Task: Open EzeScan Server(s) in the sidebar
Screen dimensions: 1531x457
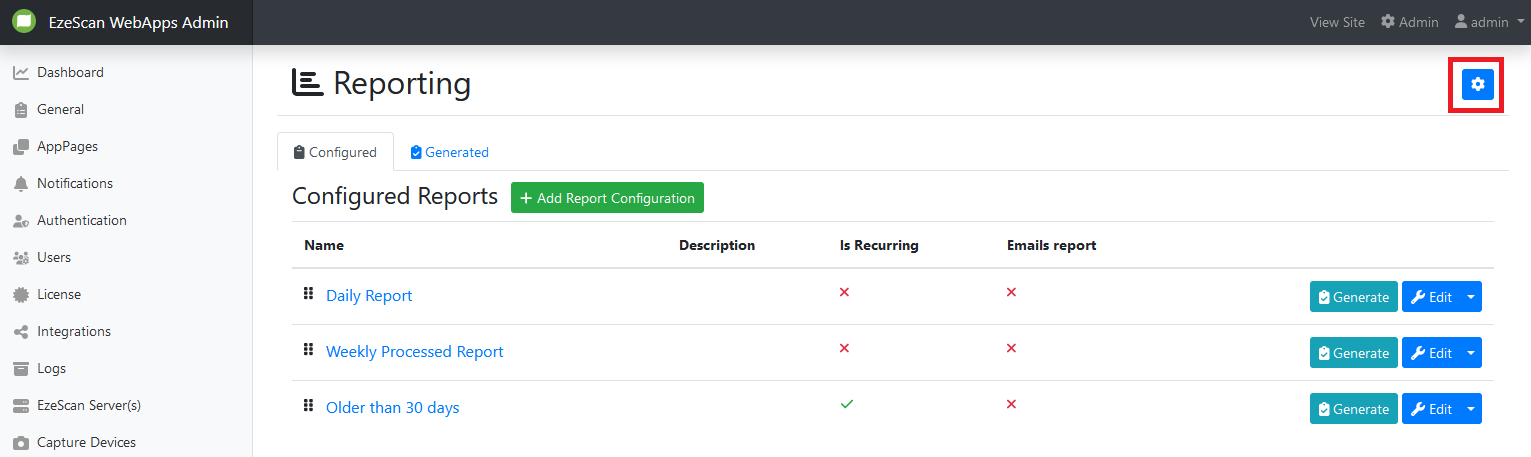Action: point(88,405)
